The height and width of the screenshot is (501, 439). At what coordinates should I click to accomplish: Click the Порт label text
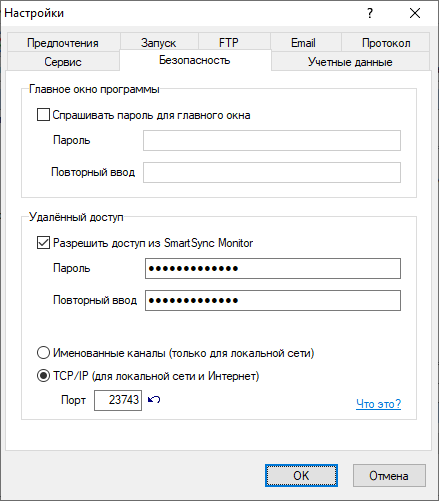[73, 400]
